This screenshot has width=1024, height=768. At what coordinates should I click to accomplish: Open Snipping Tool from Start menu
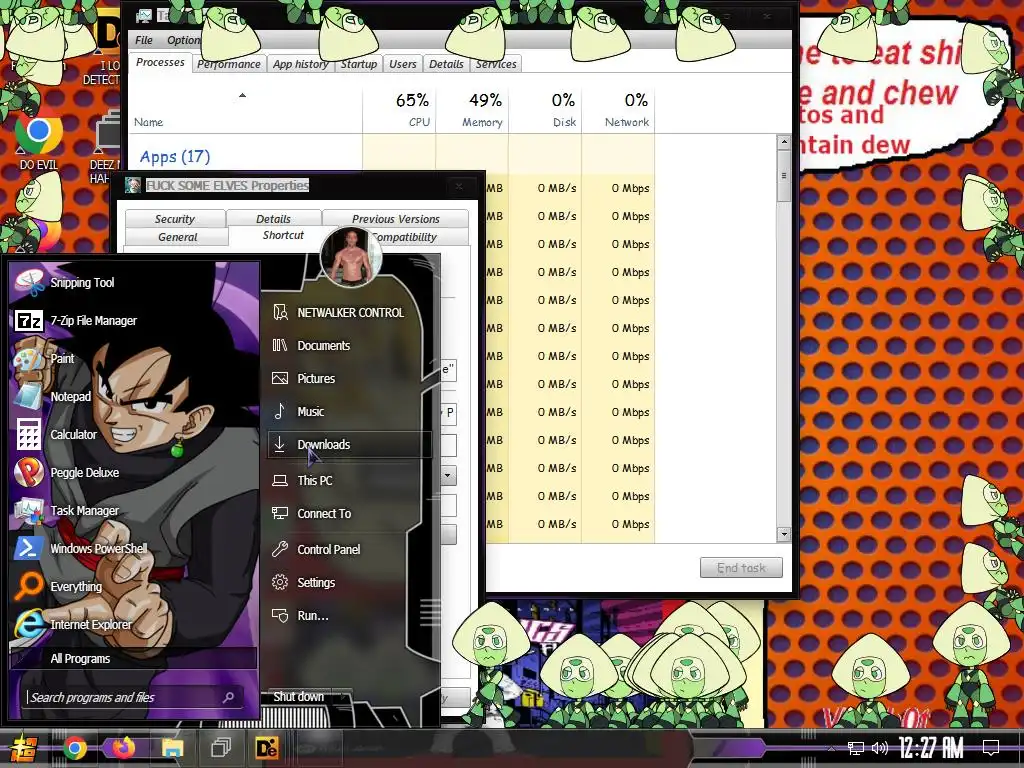point(65,282)
